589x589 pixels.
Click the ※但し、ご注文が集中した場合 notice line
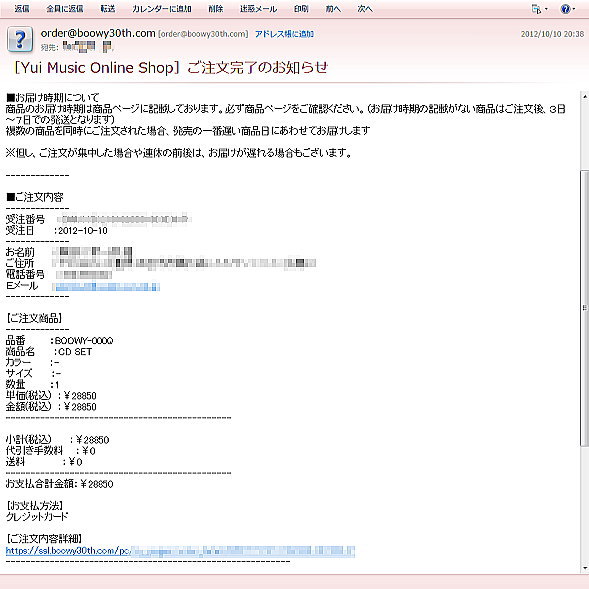click(179, 153)
